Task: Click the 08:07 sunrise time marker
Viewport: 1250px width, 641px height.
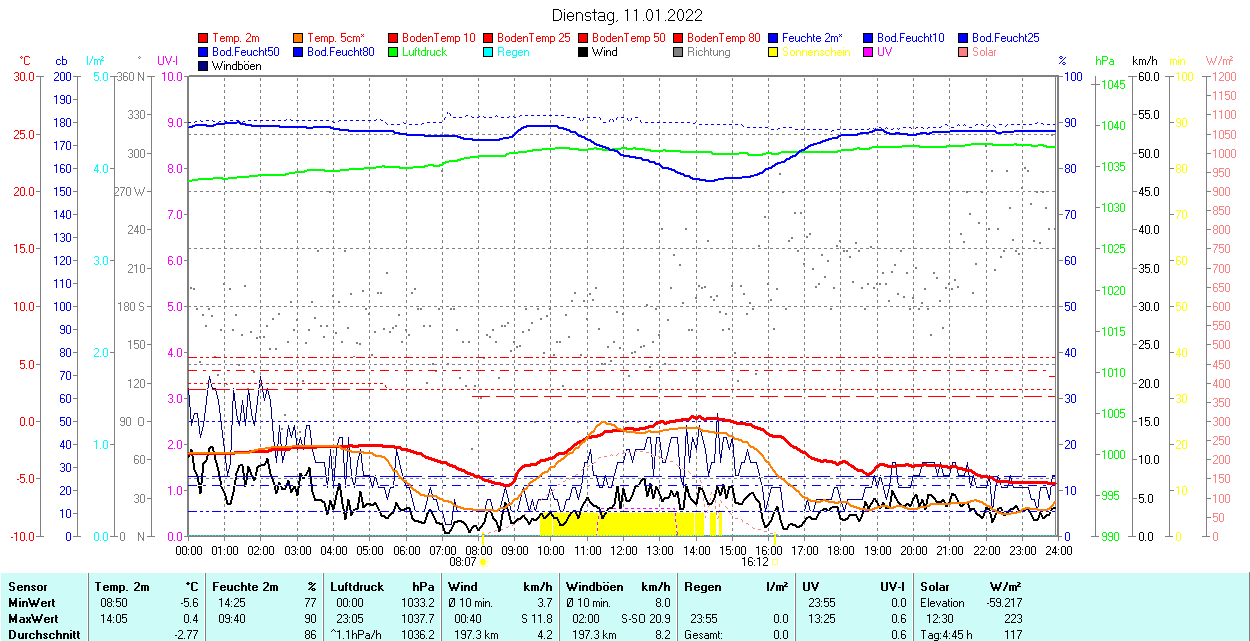Action: 463,562
